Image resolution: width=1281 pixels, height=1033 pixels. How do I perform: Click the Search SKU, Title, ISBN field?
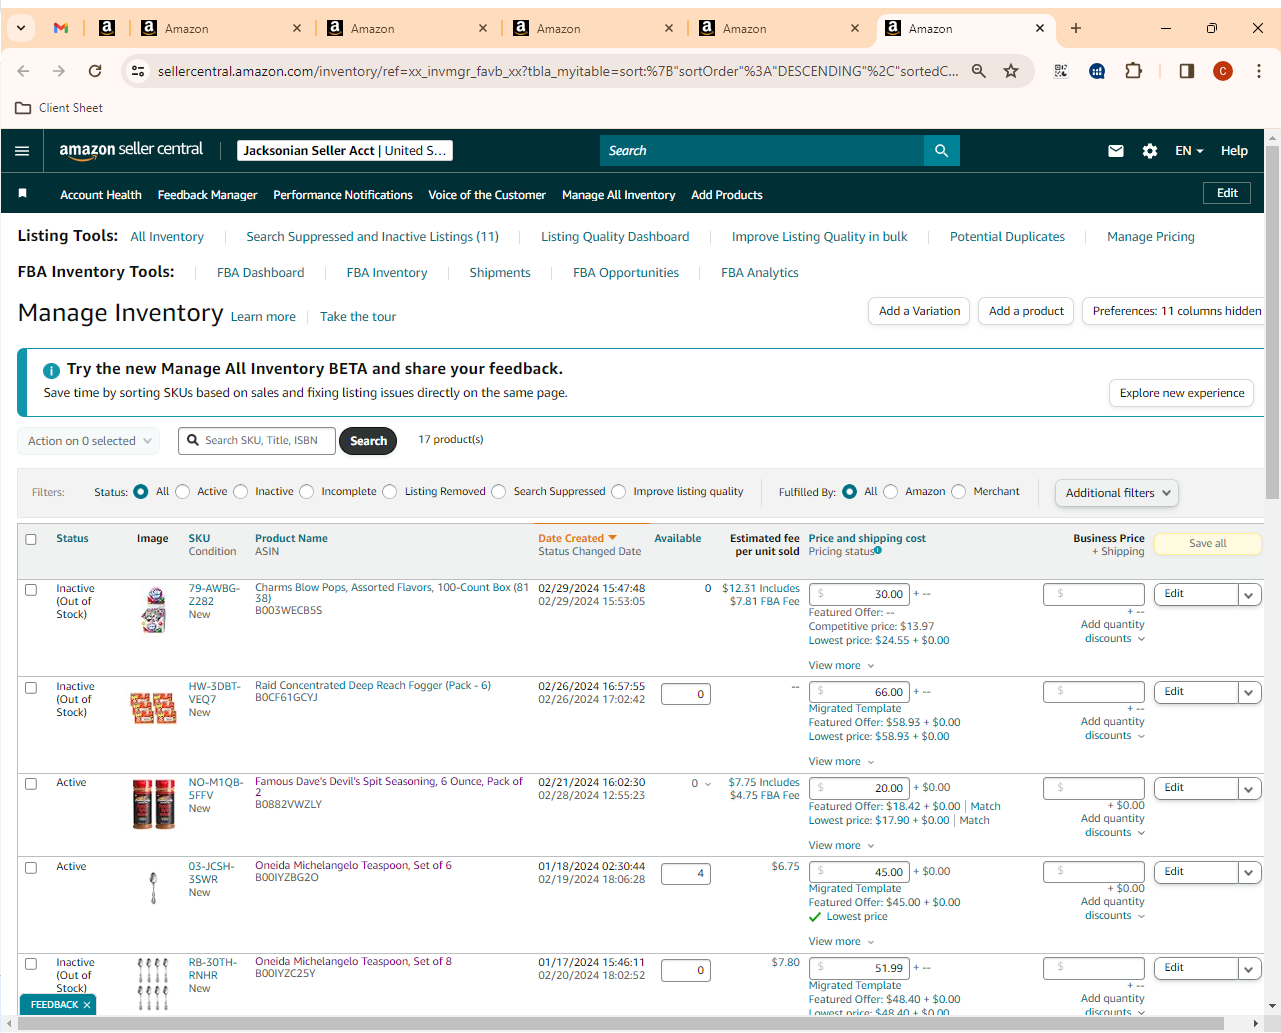click(x=257, y=441)
